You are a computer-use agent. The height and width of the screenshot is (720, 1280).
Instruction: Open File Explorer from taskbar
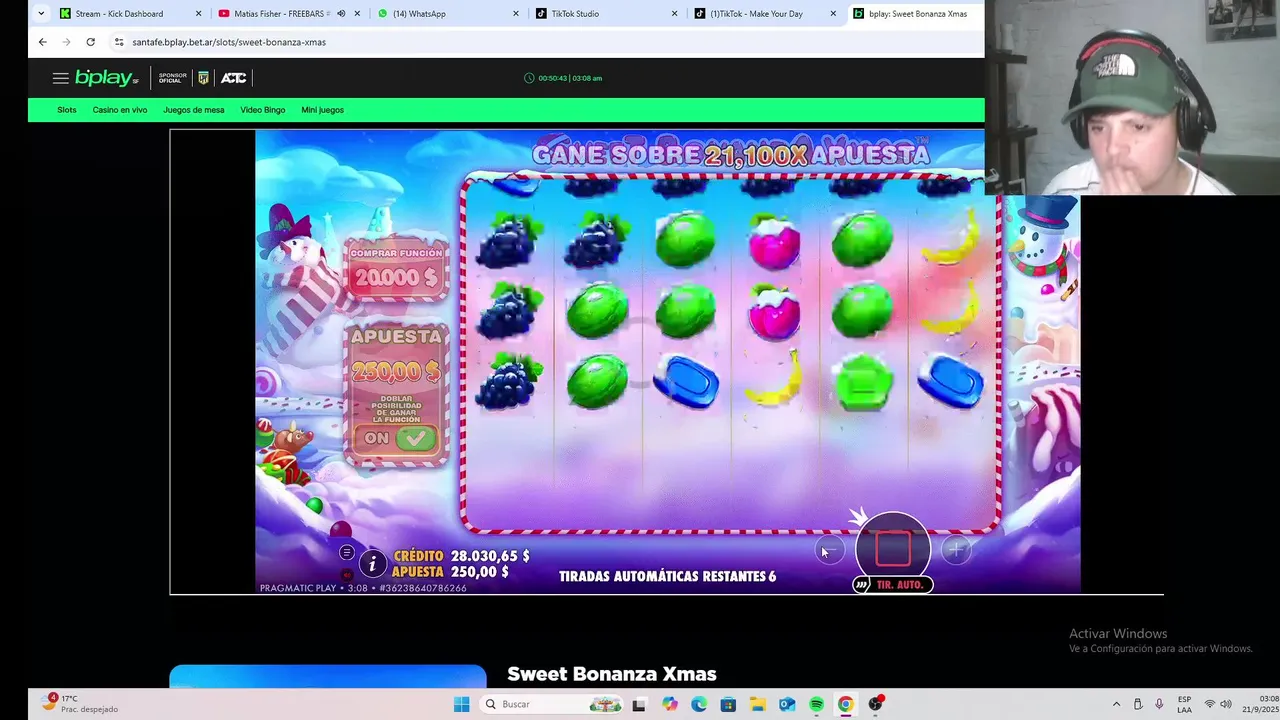pos(758,704)
